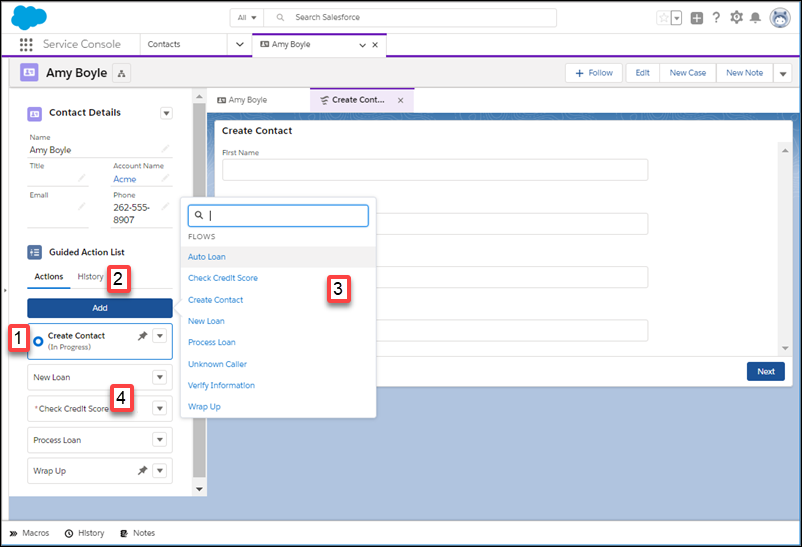The image size is (802, 547).
Task: Expand the New Loan action dropdown
Action: (160, 378)
